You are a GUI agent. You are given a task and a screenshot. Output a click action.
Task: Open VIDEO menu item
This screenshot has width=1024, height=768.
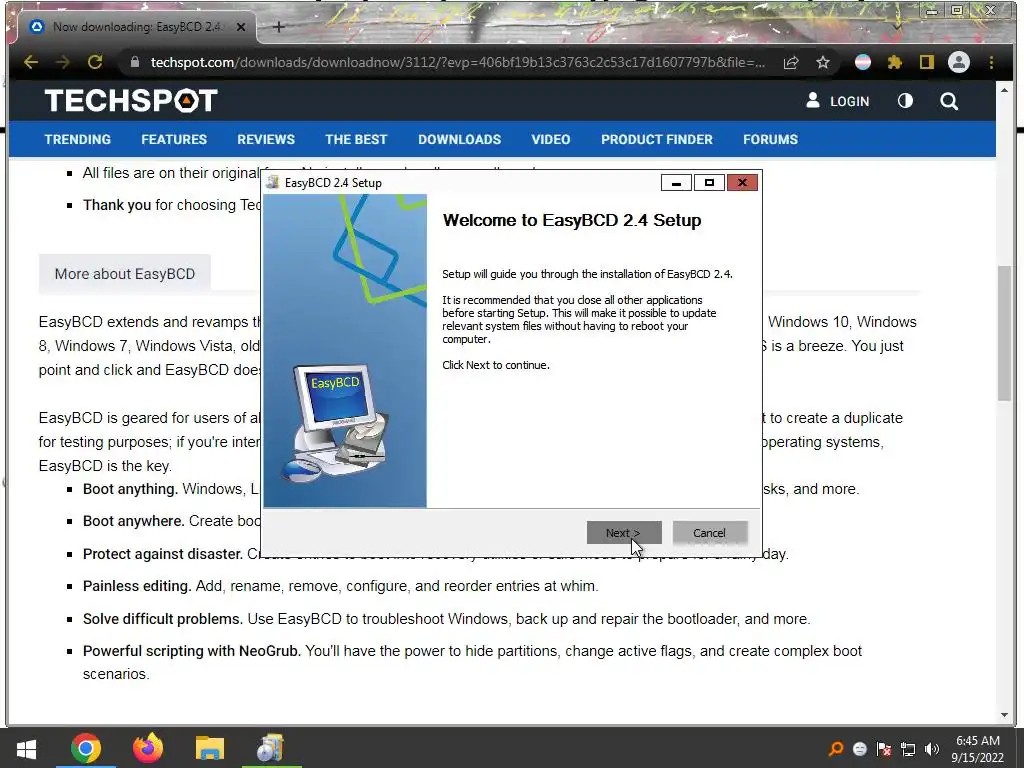click(x=551, y=139)
